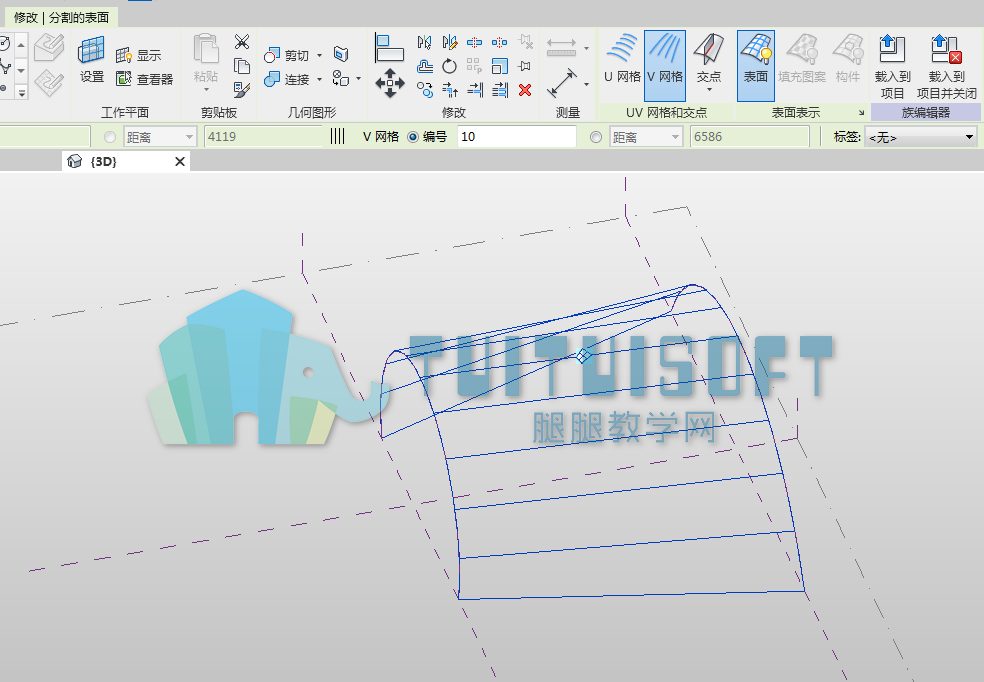The image size is (984, 682).
Task: Switch to the 修改 | 分割的表面 ribbon tab
Action: tap(62, 18)
